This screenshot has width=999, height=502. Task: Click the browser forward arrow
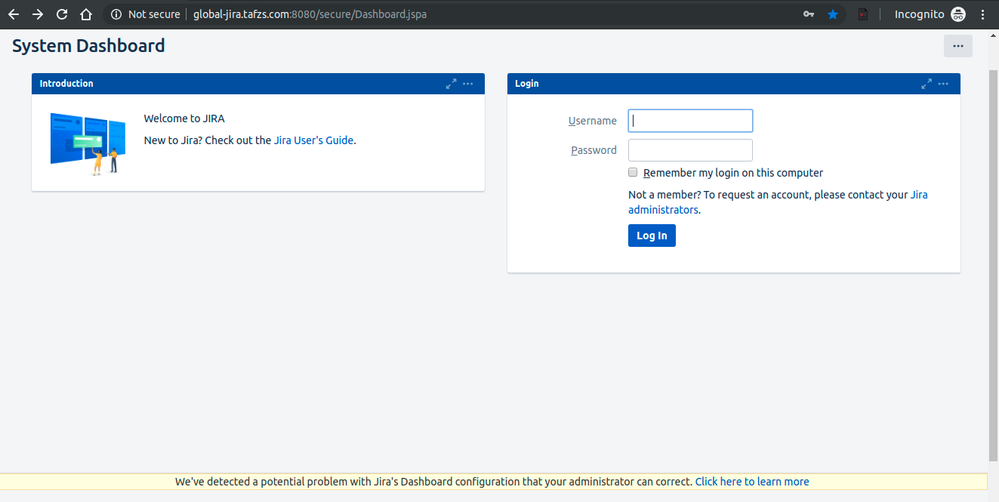pyautogui.click(x=38, y=14)
